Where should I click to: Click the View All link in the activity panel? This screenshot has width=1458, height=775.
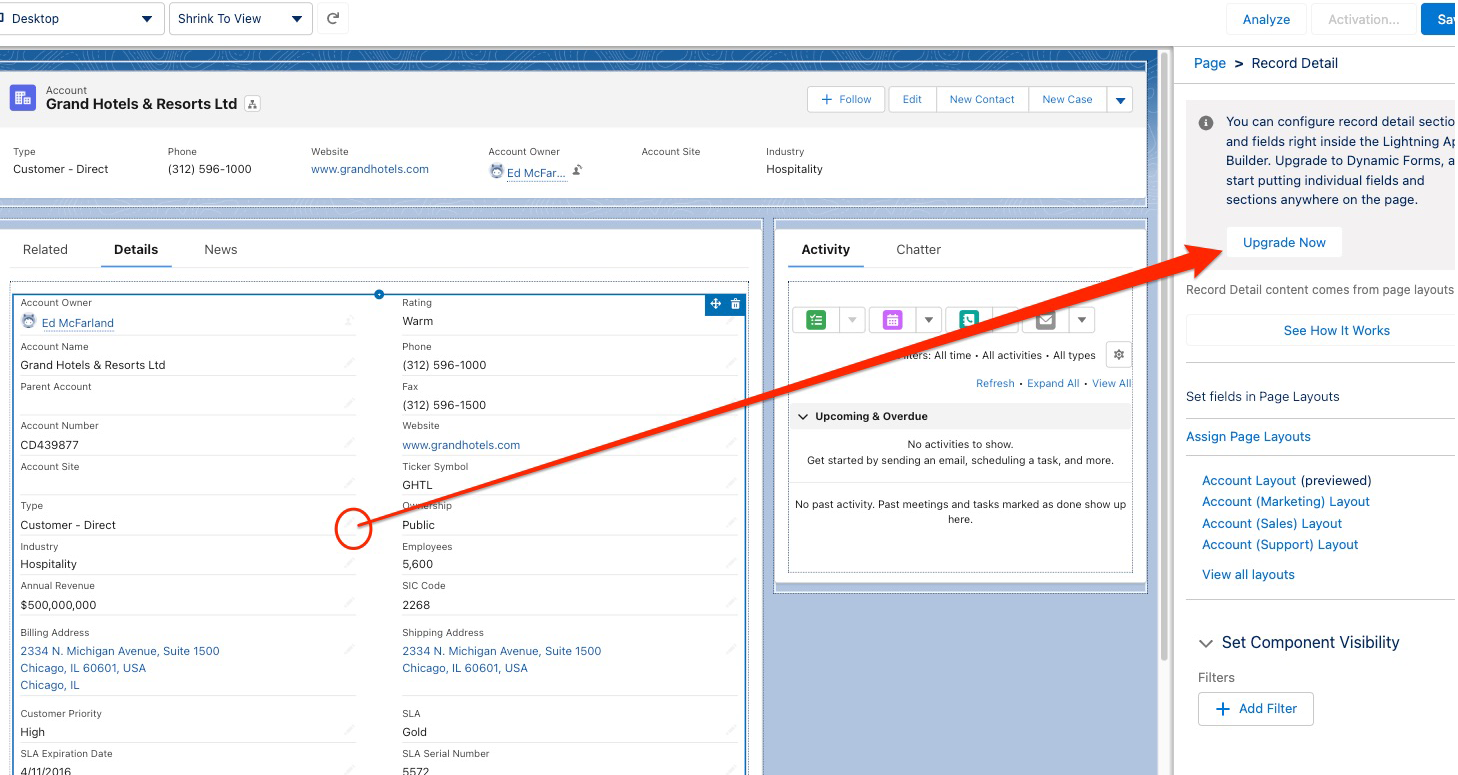[x=1111, y=384]
